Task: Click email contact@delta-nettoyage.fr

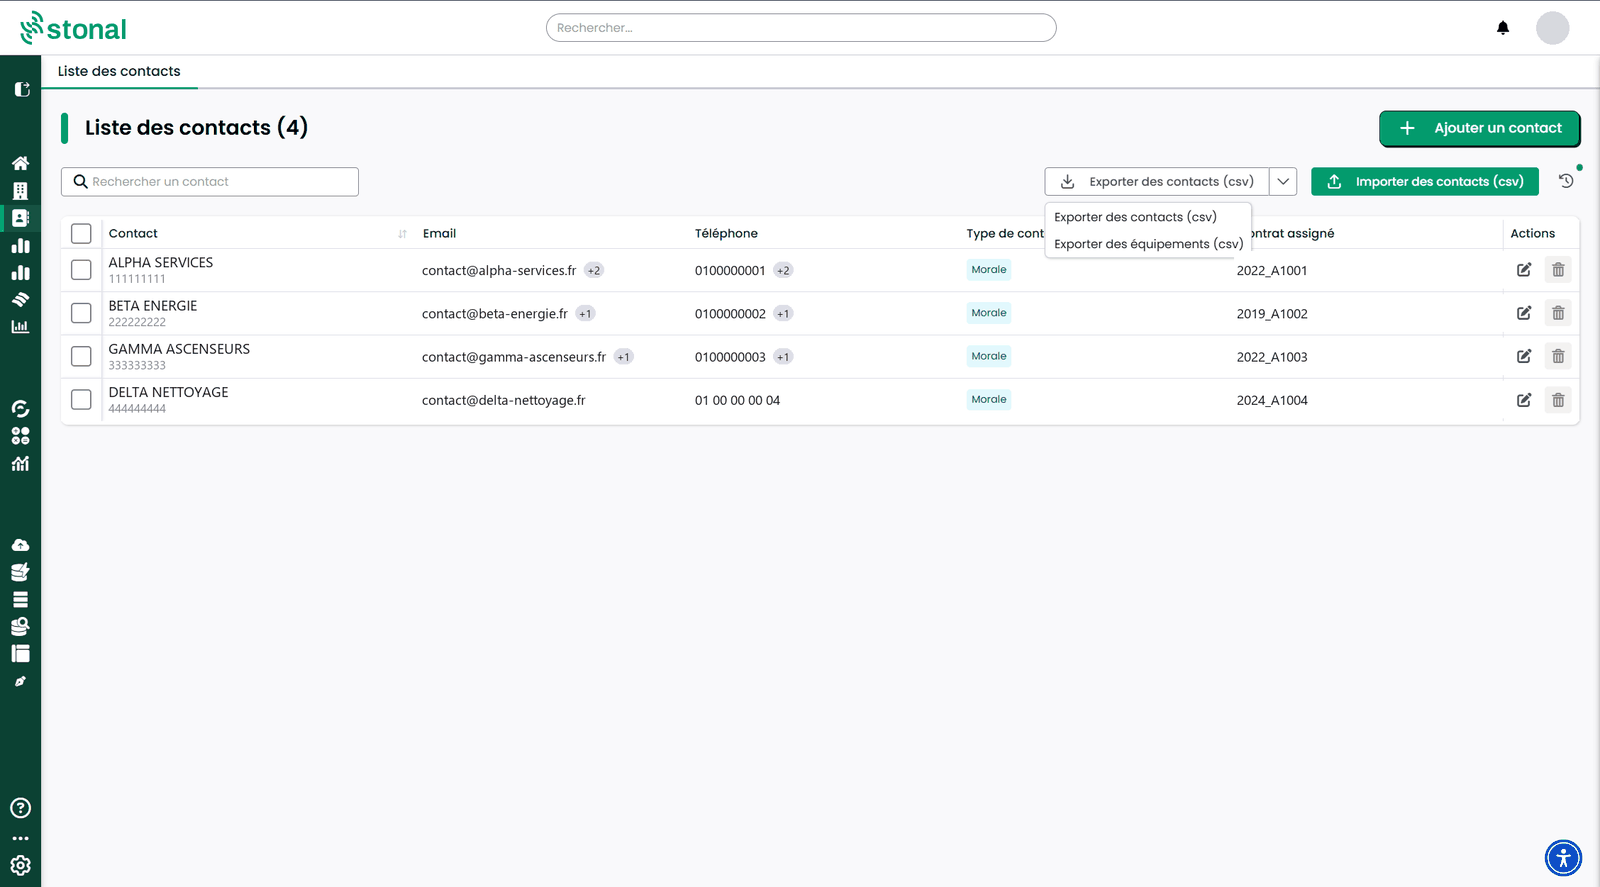Action: tap(504, 400)
